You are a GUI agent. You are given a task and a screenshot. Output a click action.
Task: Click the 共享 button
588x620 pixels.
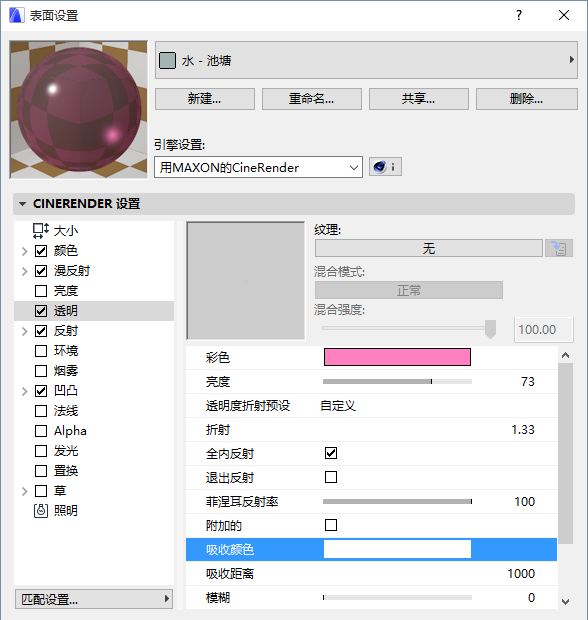coord(419,99)
